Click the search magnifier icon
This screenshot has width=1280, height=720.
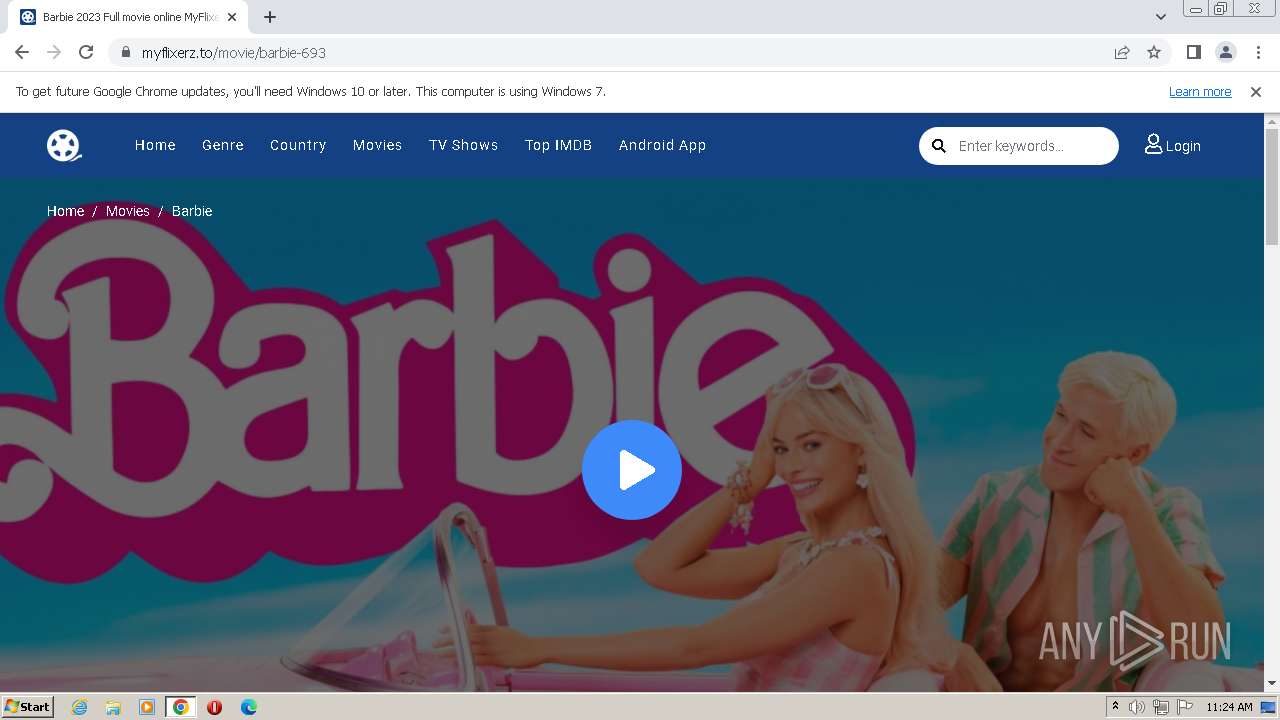[939, 146]
